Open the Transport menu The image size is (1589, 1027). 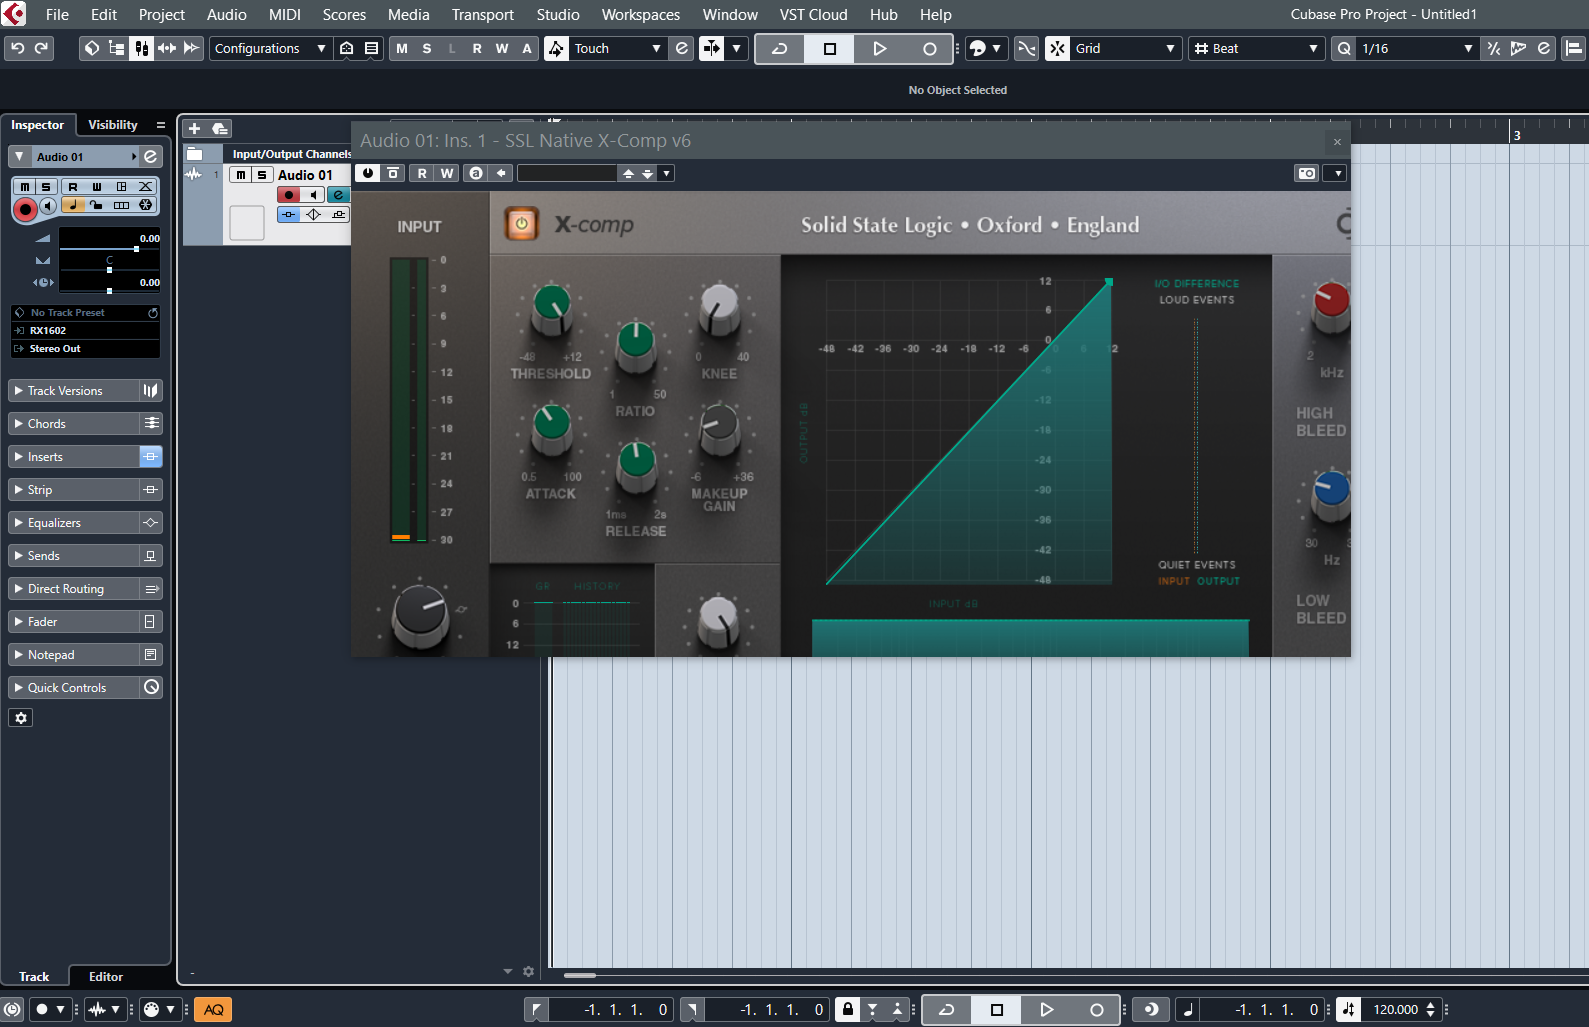(482, 14)
